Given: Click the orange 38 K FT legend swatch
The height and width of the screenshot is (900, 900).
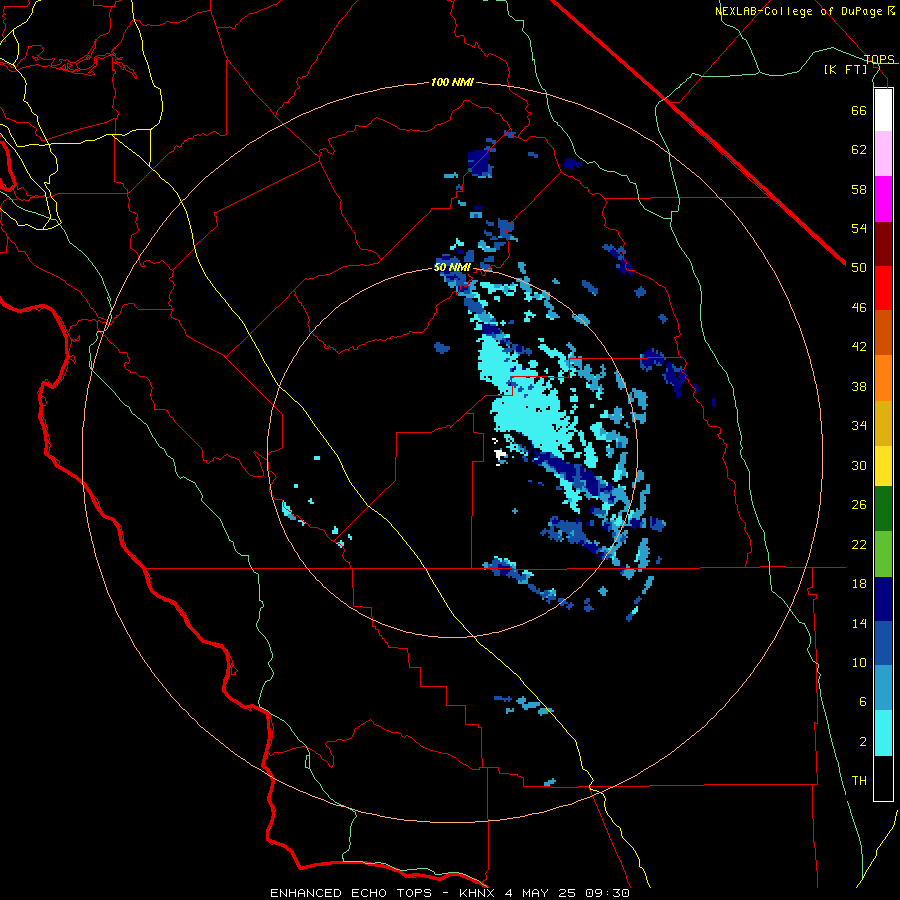Looking at the screenshot, I should coord(883,378).
